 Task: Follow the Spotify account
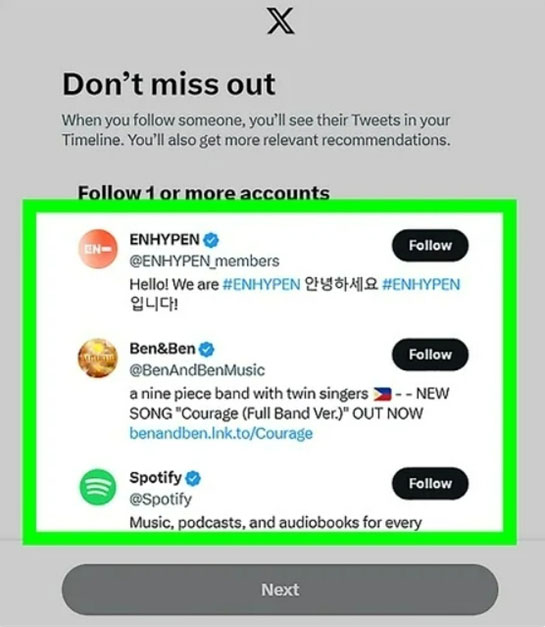pos(430,483)
